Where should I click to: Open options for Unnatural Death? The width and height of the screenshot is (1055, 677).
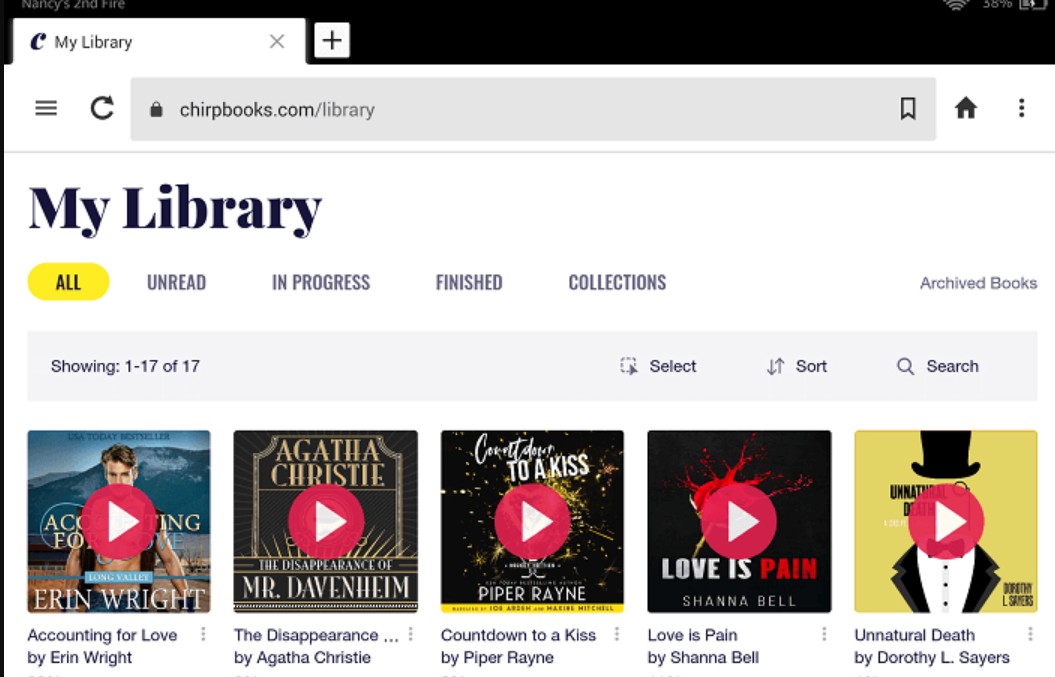click(x=1029, y=634)
